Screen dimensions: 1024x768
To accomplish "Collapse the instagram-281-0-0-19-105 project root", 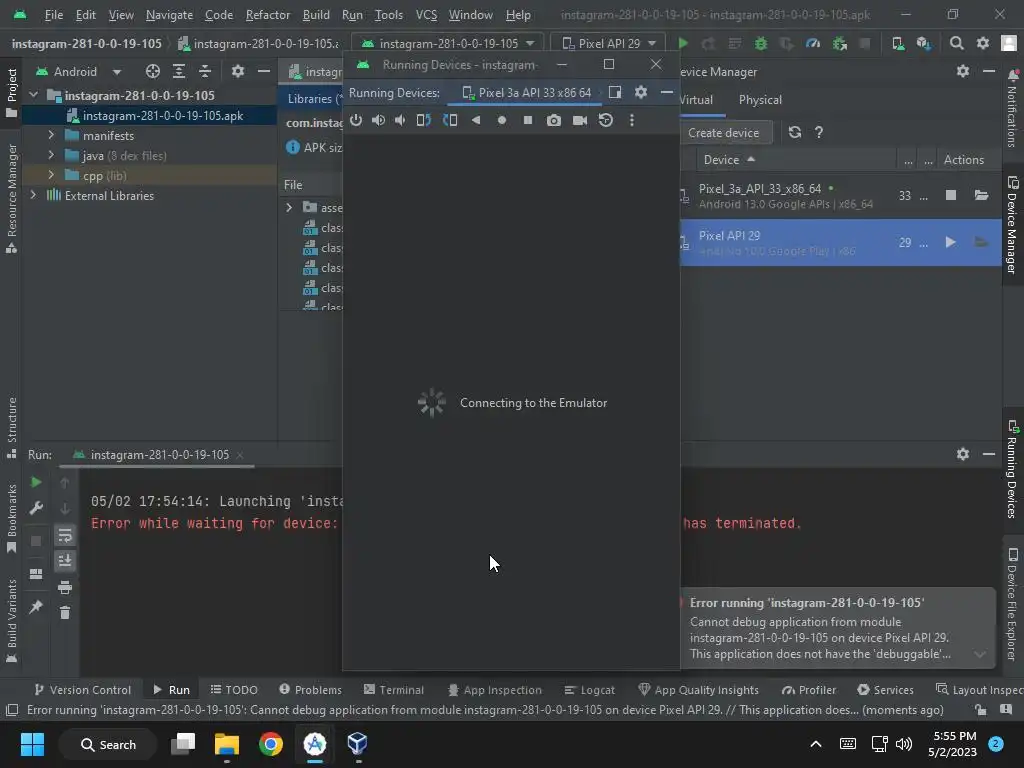I will [33, 95].
